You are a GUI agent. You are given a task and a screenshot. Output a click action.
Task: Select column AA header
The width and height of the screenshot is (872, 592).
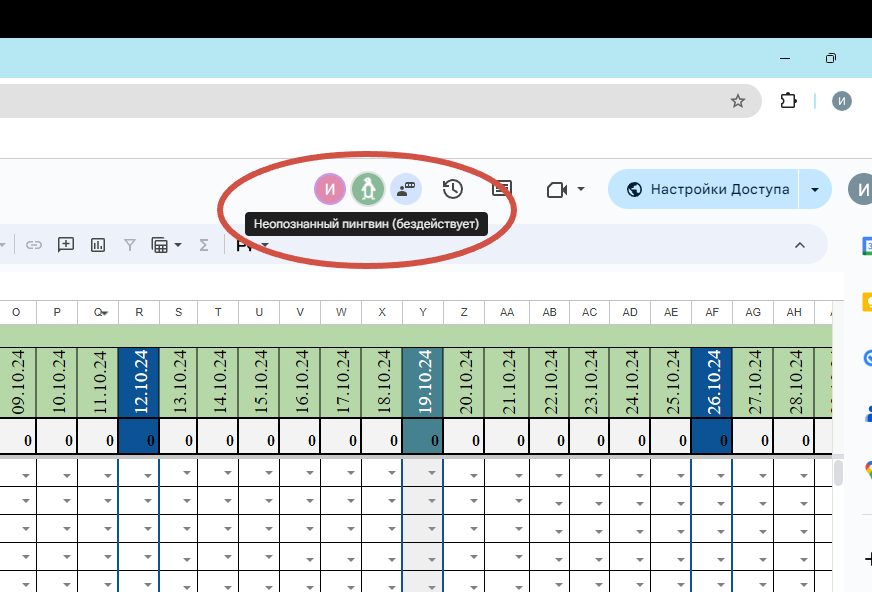tap(507, 312)
